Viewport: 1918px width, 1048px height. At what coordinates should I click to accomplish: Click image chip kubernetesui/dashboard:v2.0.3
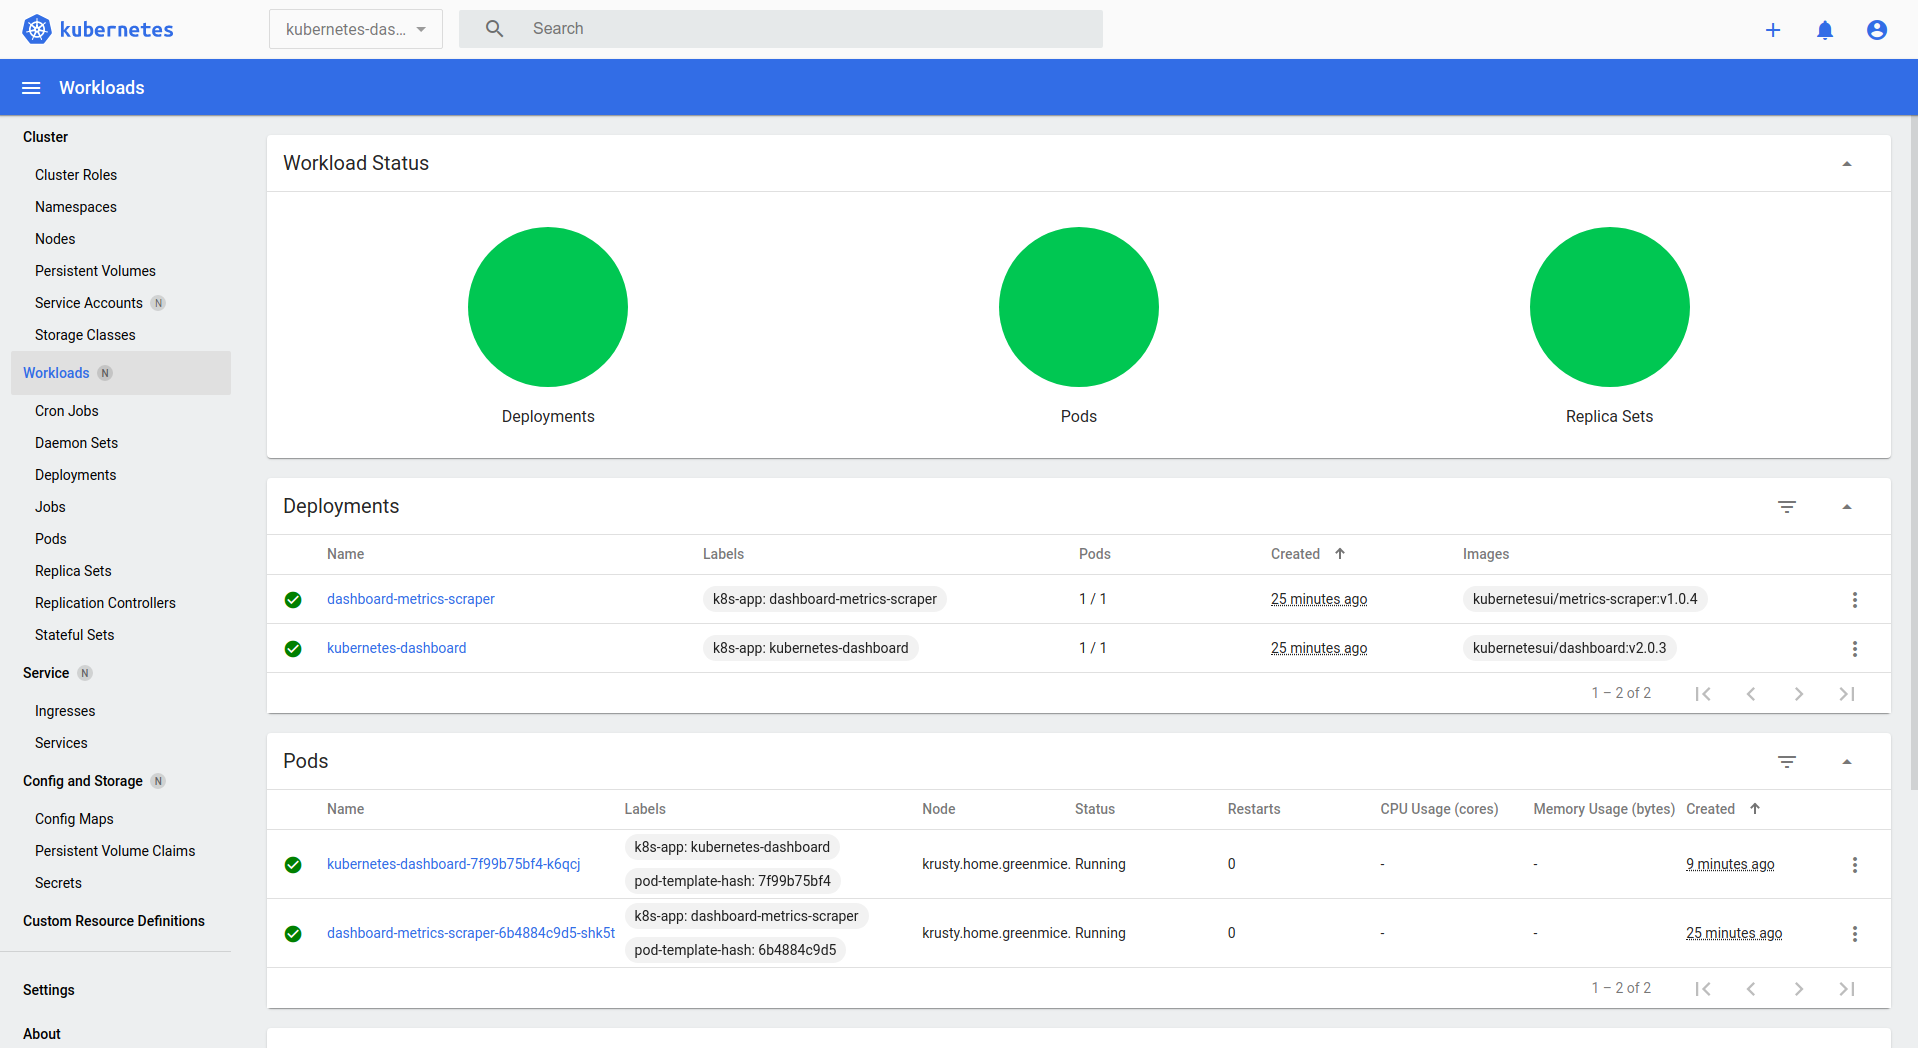click(1570, 648)
